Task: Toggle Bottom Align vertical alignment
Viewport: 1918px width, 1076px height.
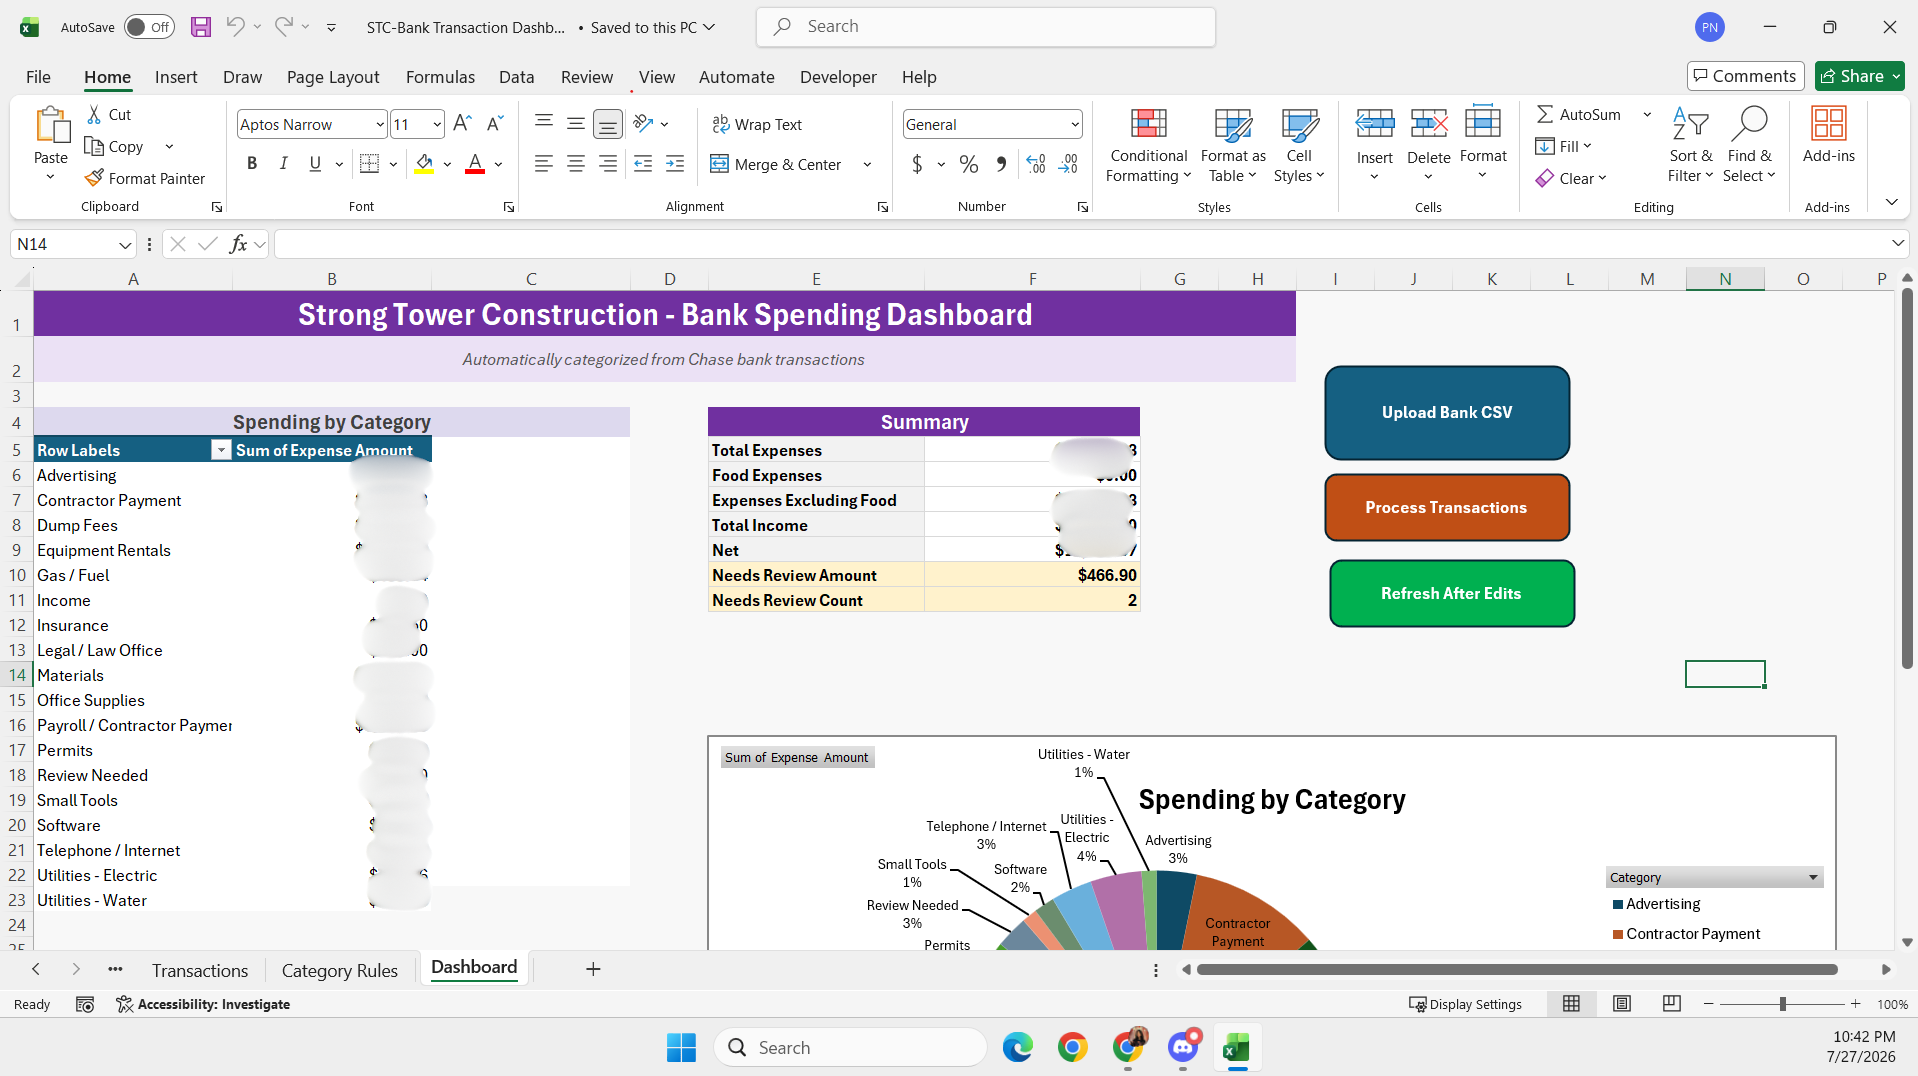Action: pos(608,124)
